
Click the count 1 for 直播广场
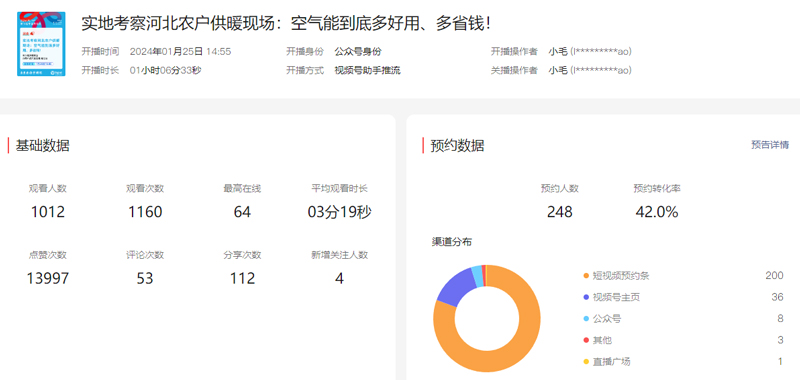pos(781,361)
